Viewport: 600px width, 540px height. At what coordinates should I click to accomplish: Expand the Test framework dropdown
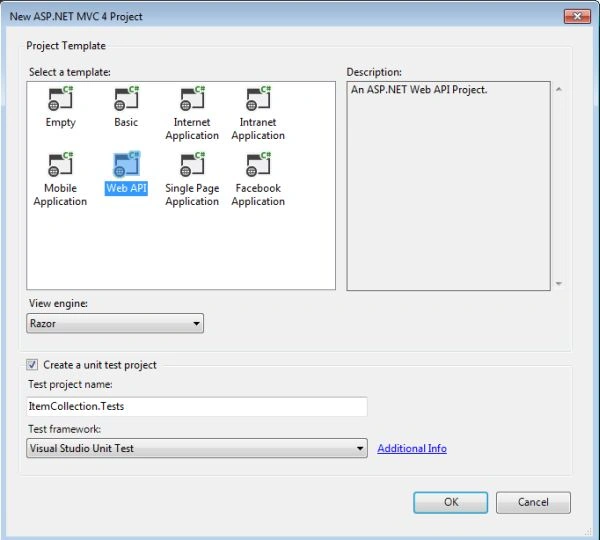click(x=197, y=448)
